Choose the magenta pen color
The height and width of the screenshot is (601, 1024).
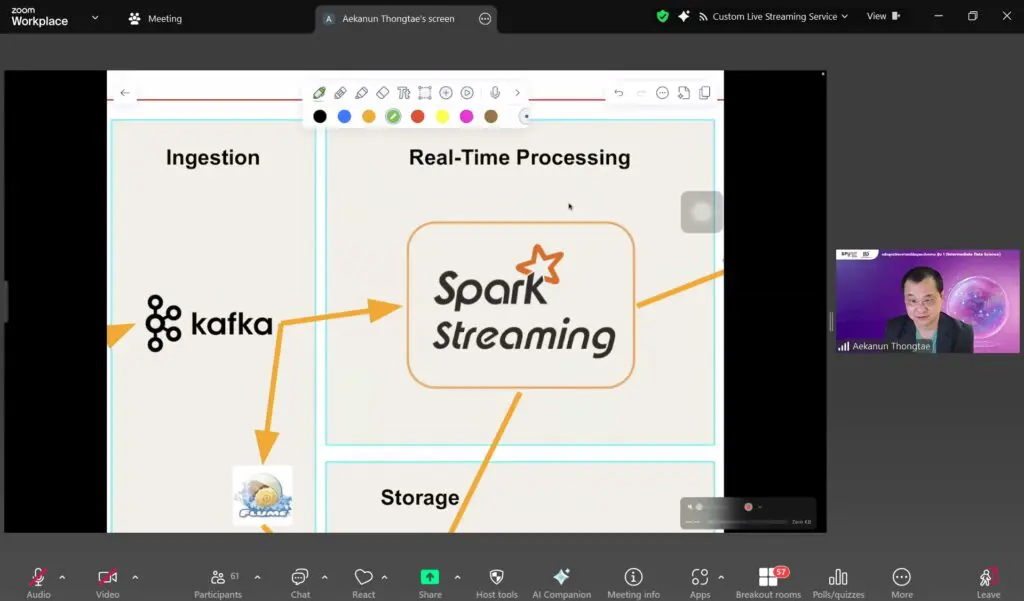466,116
